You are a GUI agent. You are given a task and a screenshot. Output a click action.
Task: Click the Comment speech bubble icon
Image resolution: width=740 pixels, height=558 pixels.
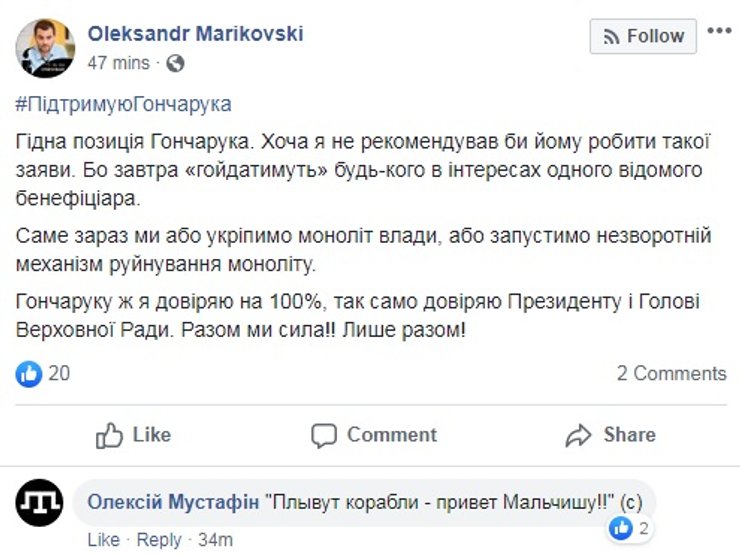[323, 435]
